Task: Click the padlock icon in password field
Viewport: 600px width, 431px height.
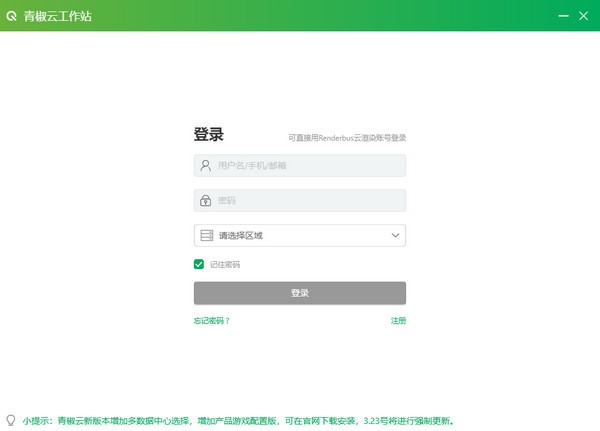Action: click(206, 200)
